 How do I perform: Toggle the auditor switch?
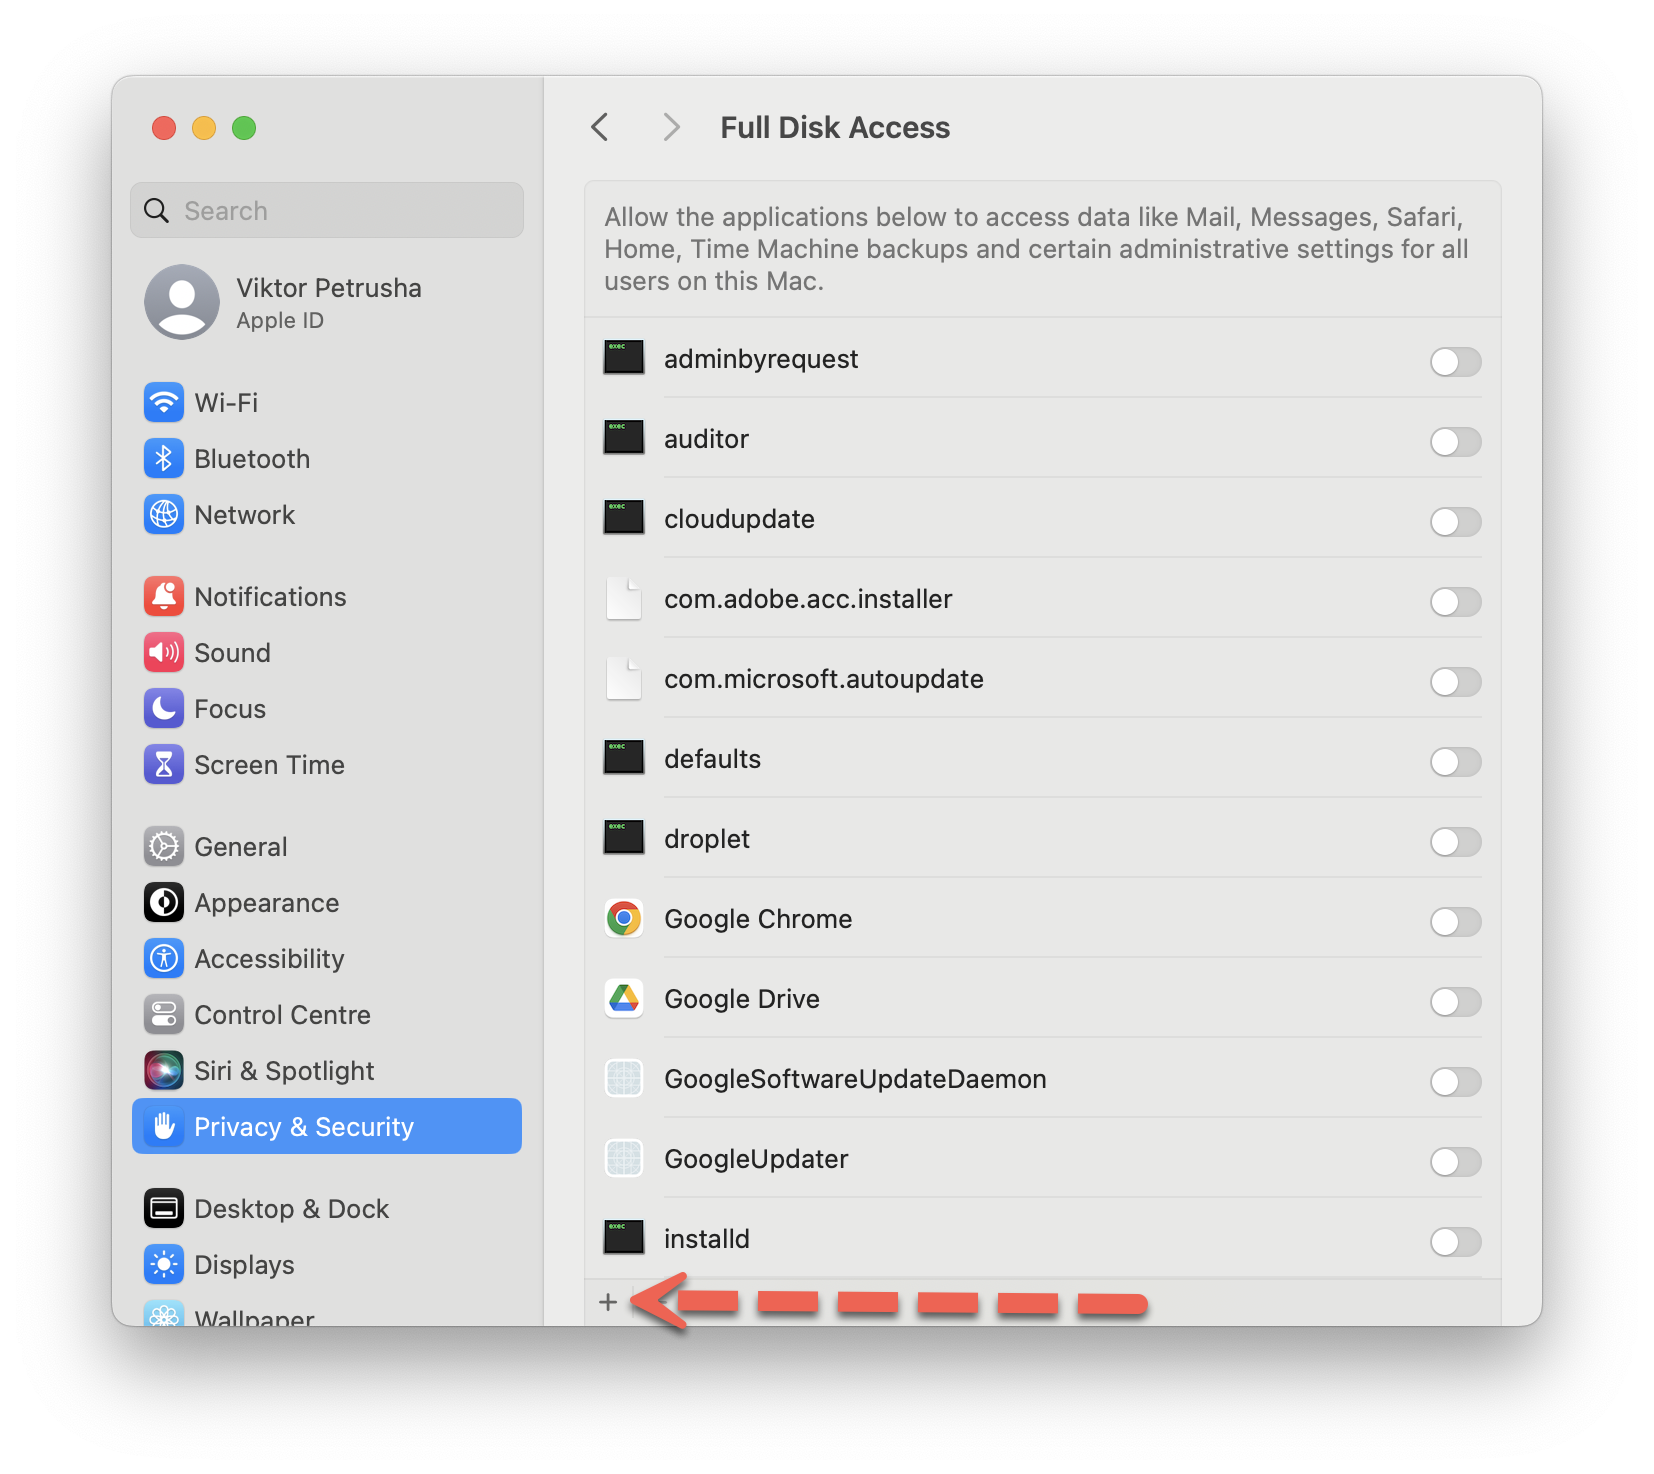click(1455, 442)
